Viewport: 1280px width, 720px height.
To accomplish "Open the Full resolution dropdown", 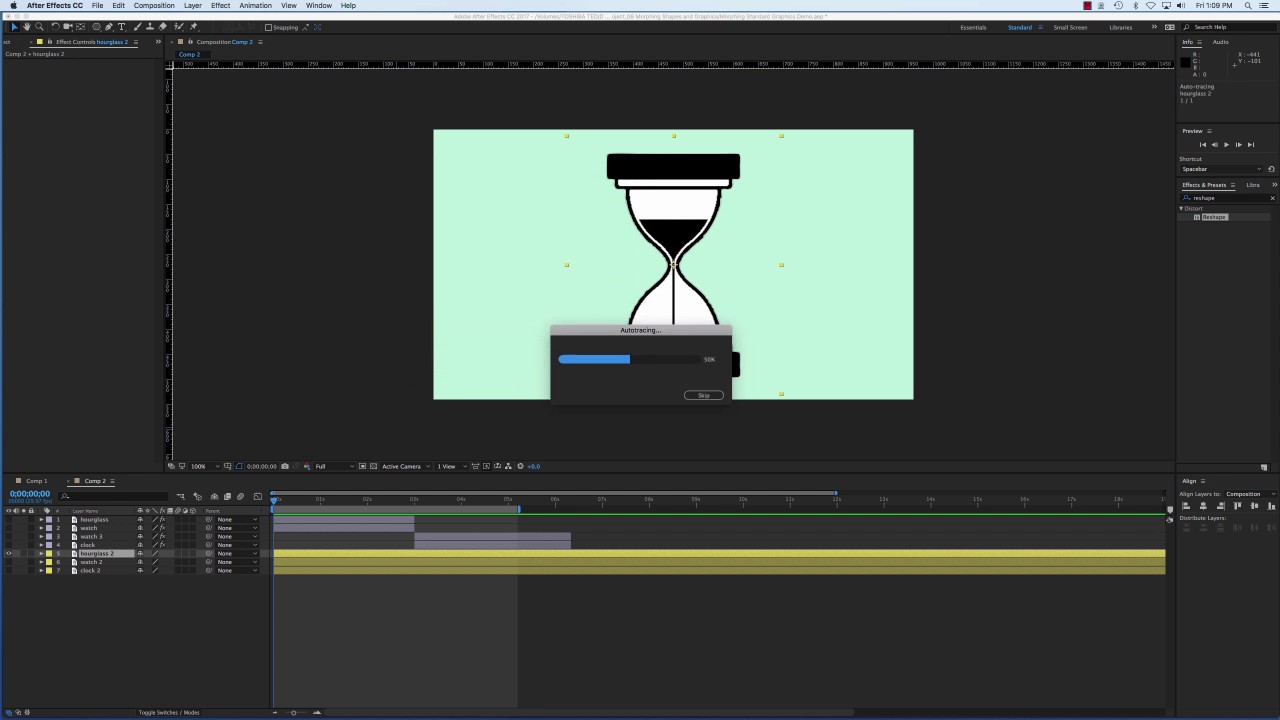I will [333, 466].
